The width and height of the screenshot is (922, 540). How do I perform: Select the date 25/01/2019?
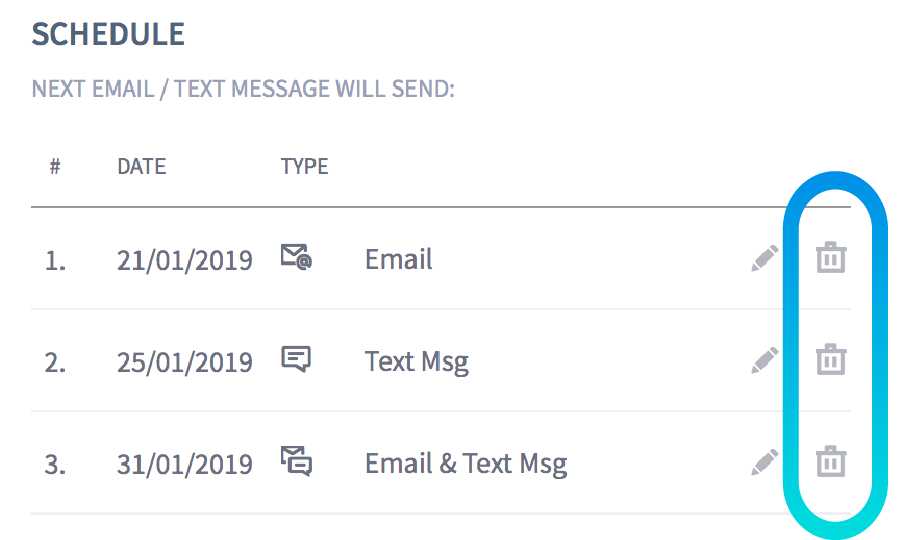[x=184, y=361]
